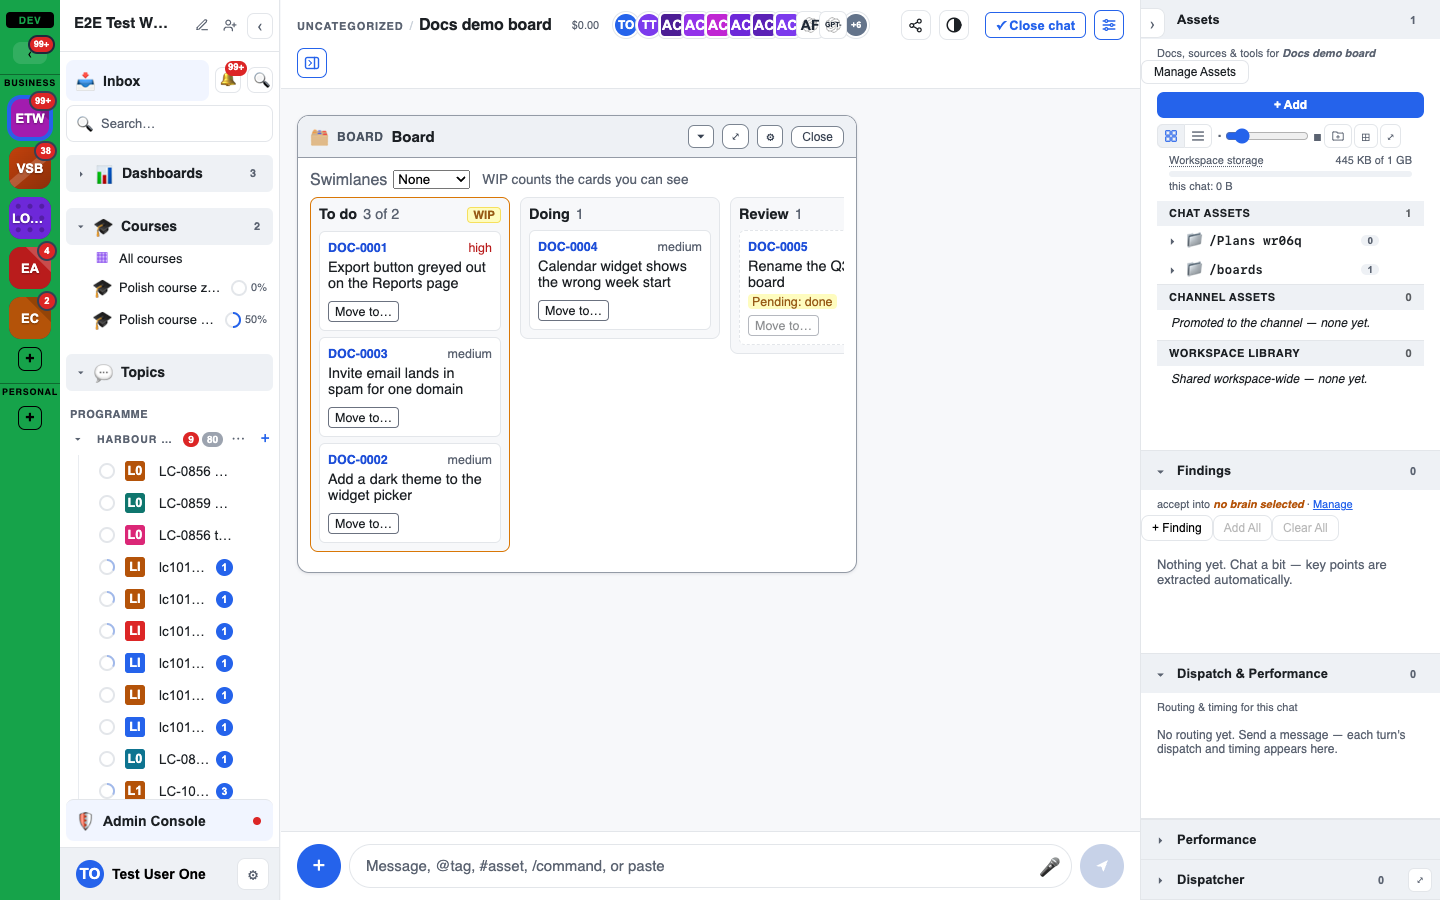Switch Assets to grid view

[1171, 136]
